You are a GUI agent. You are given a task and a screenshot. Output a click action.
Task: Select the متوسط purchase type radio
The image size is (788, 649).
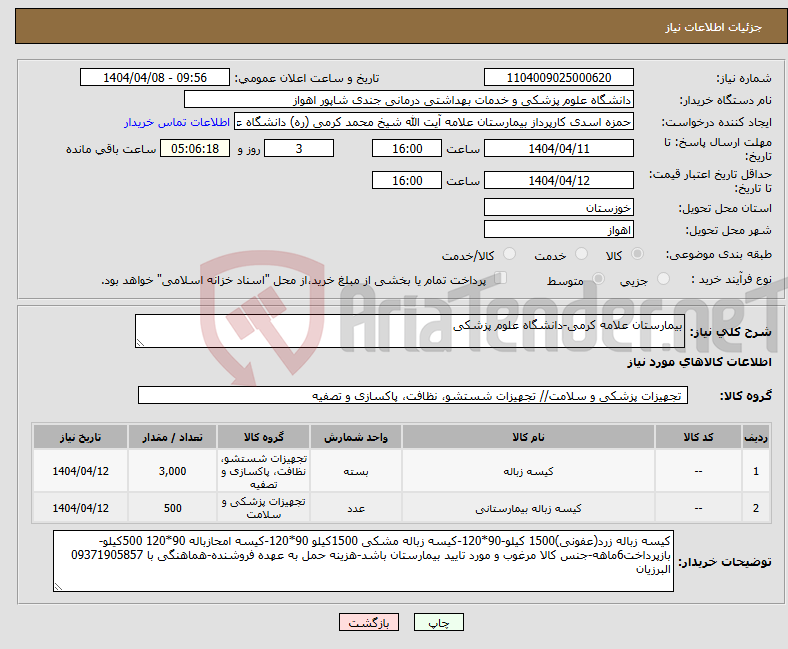coord(598,279)
